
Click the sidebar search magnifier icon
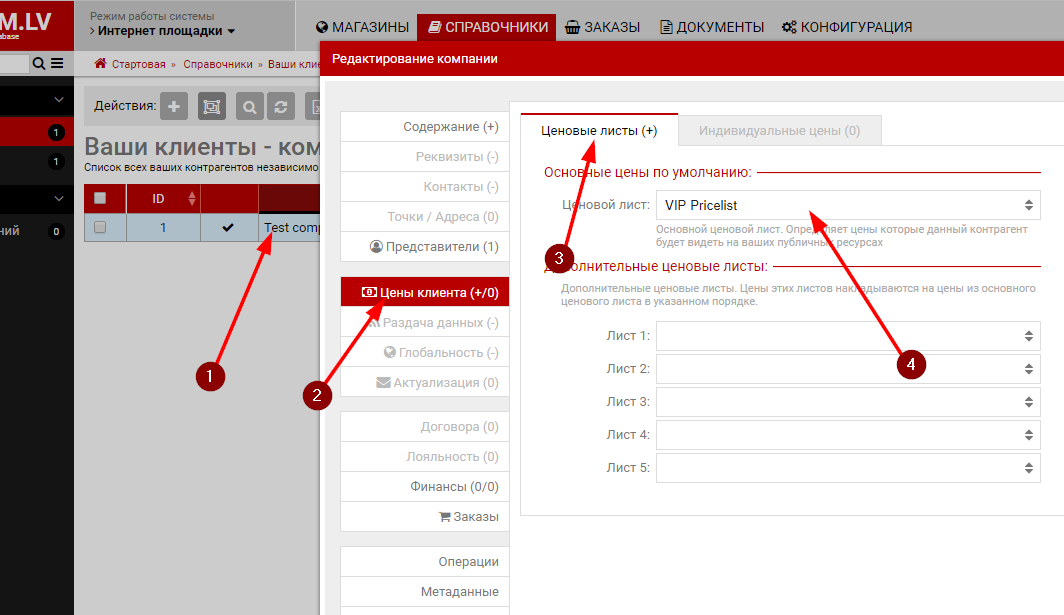tap(39, 63)
